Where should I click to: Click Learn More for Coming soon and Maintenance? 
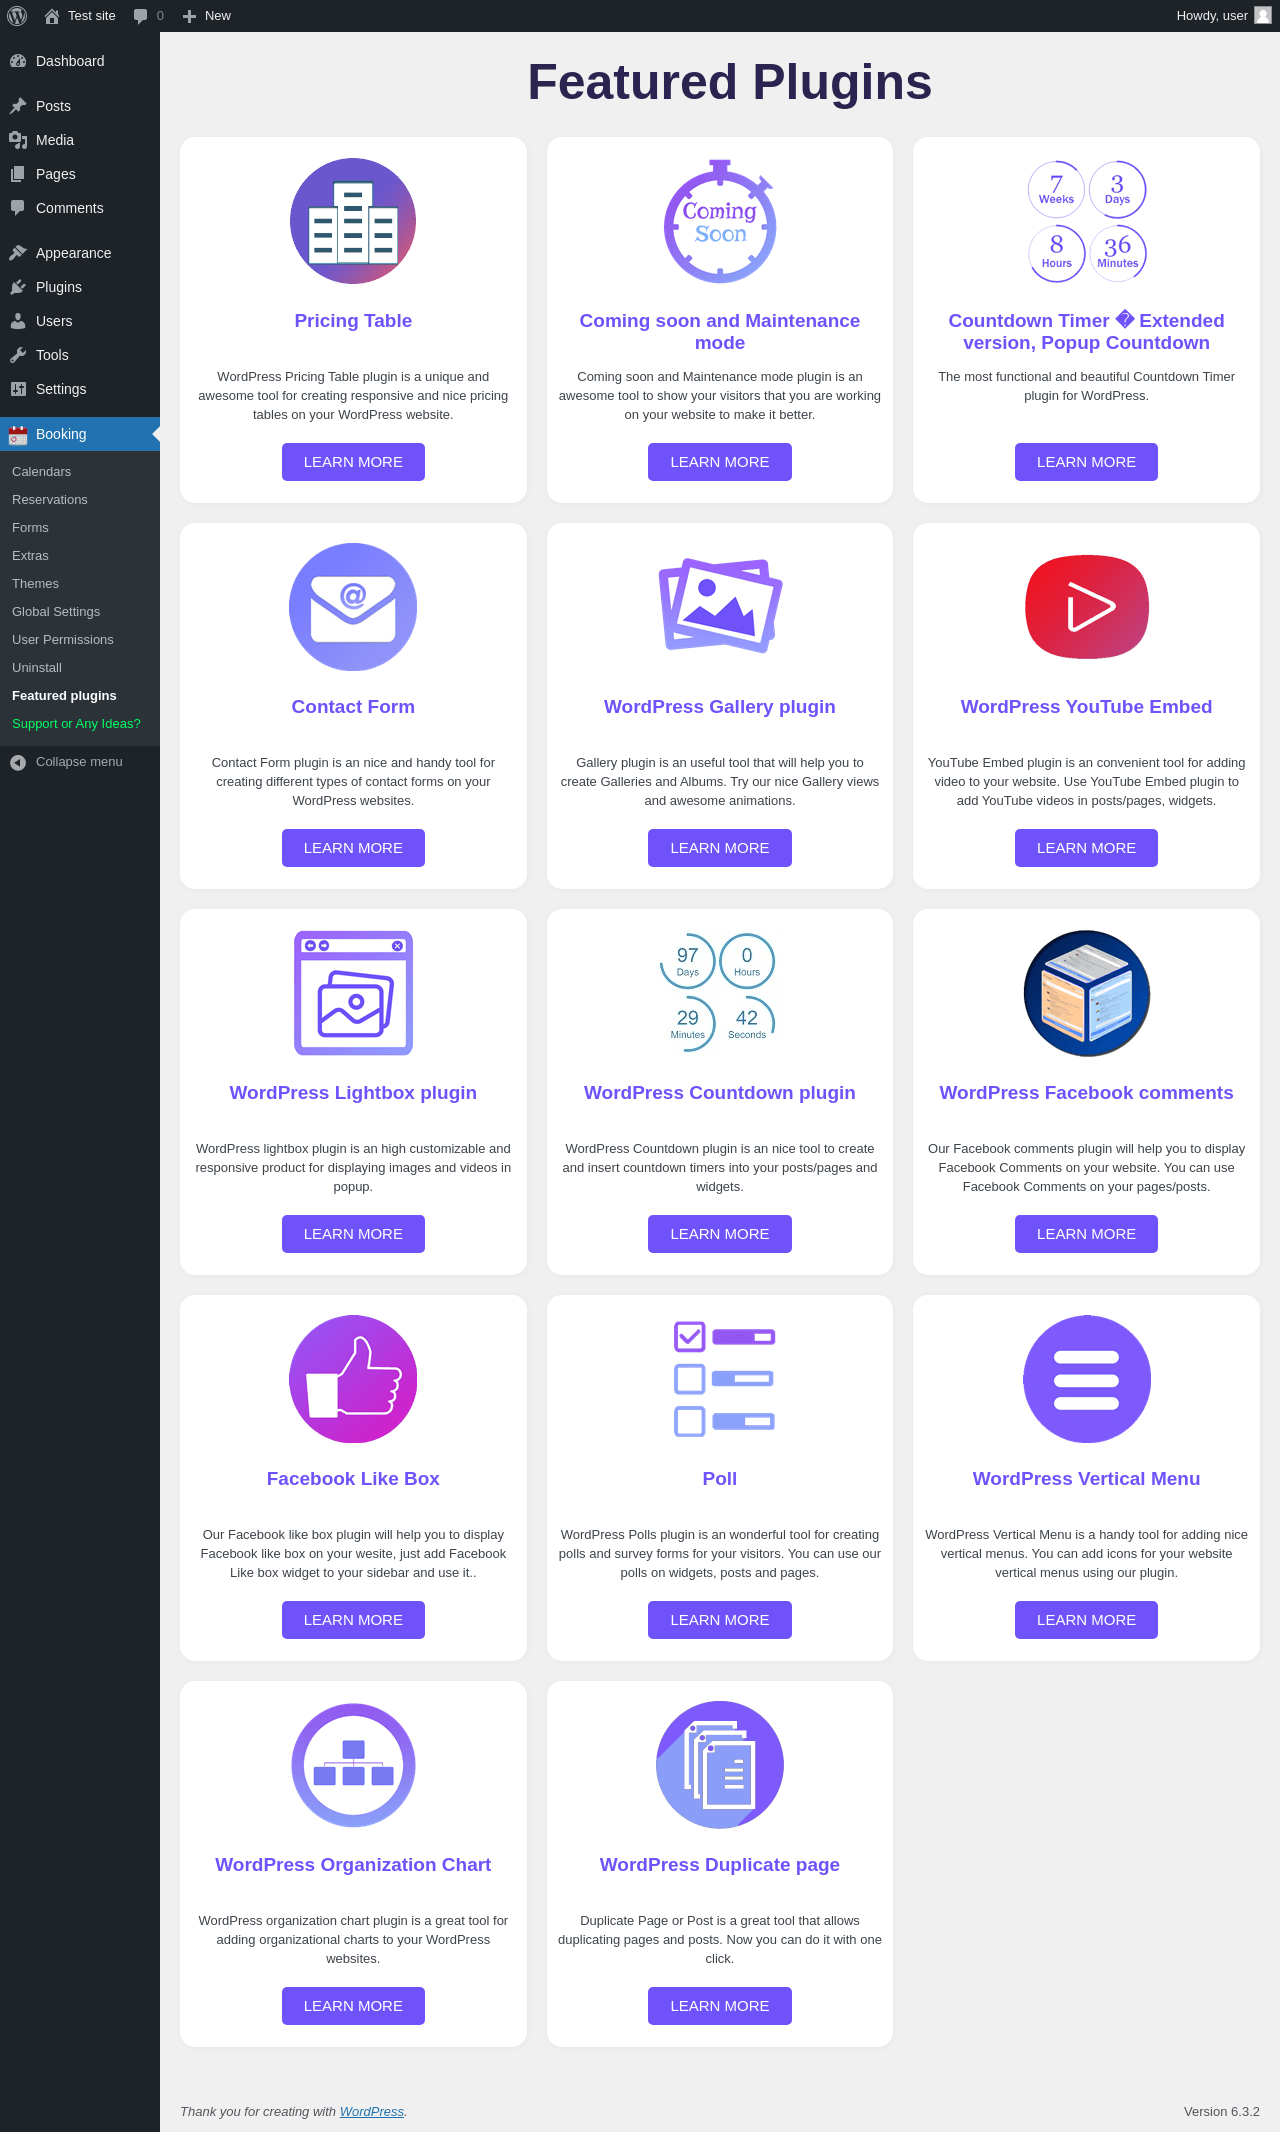[720, 462]
